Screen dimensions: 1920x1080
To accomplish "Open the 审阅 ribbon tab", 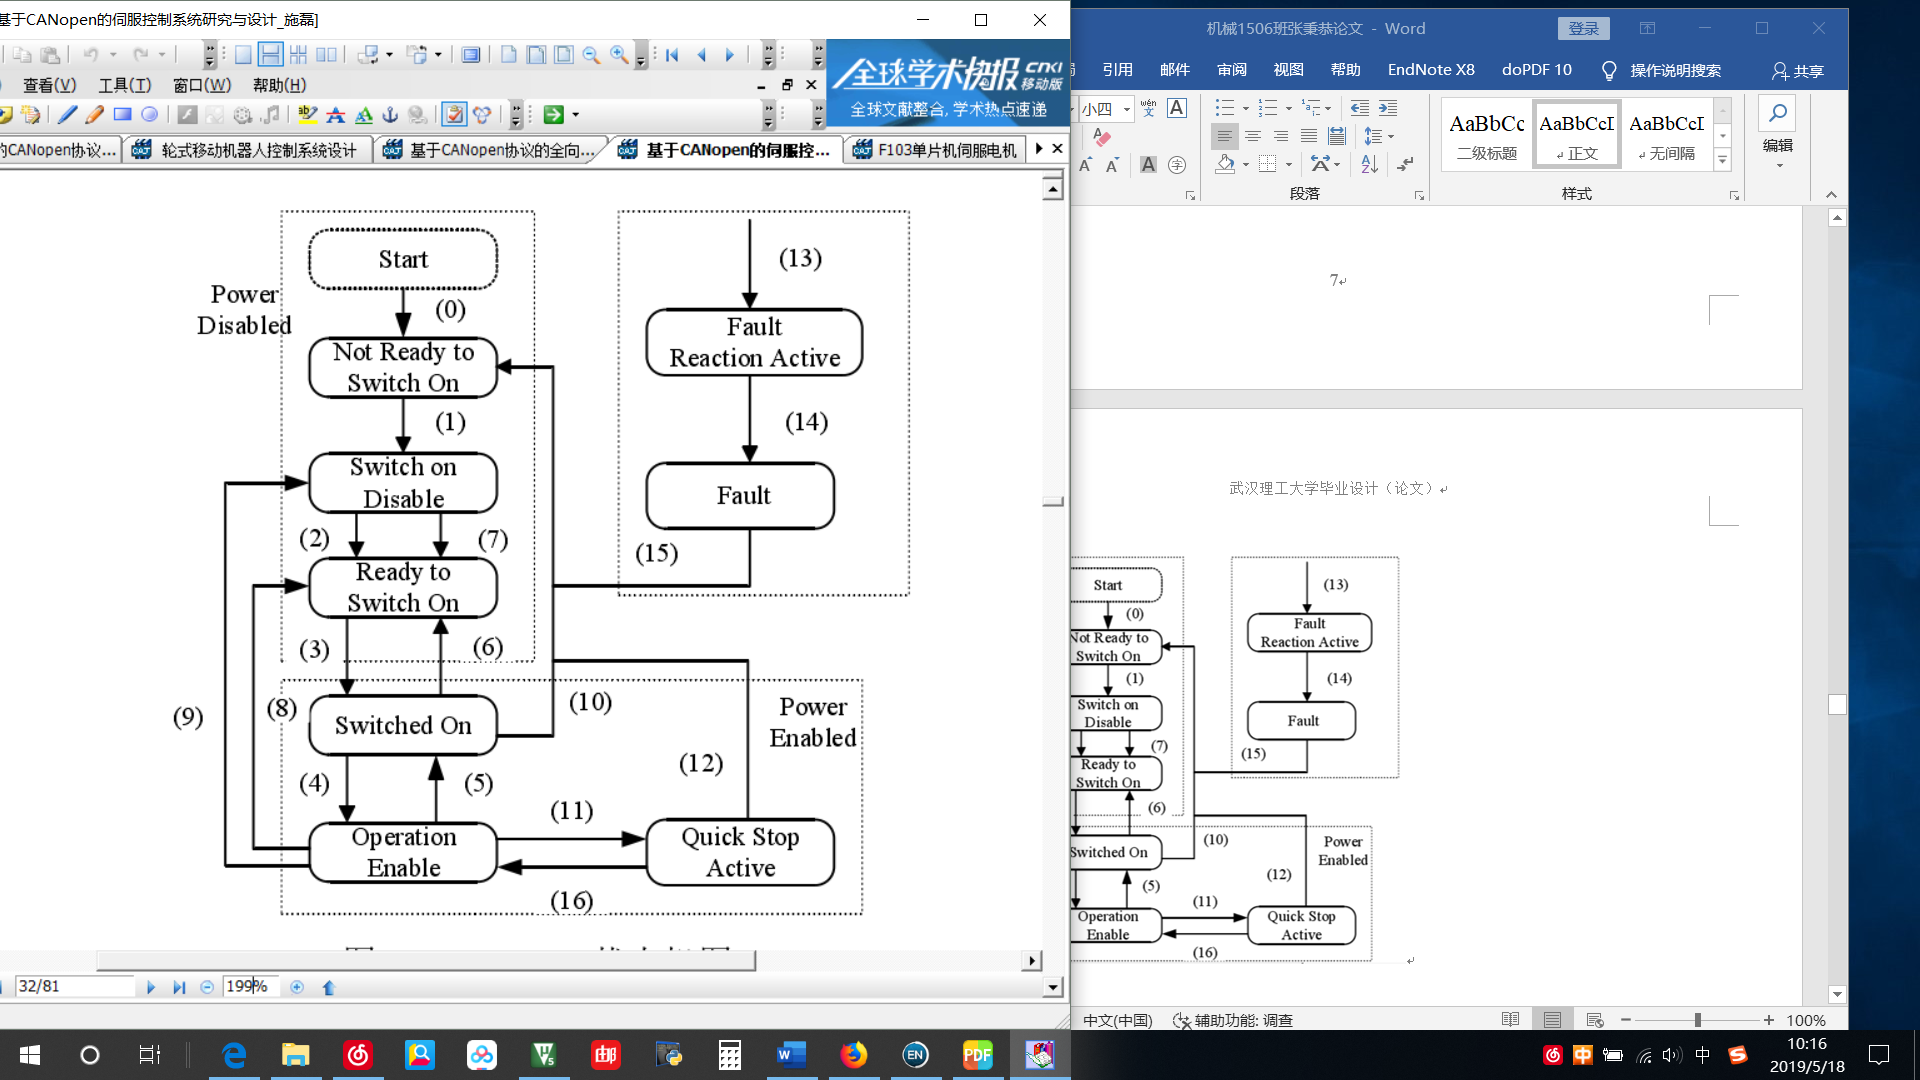I will [x=1231, y=70].
